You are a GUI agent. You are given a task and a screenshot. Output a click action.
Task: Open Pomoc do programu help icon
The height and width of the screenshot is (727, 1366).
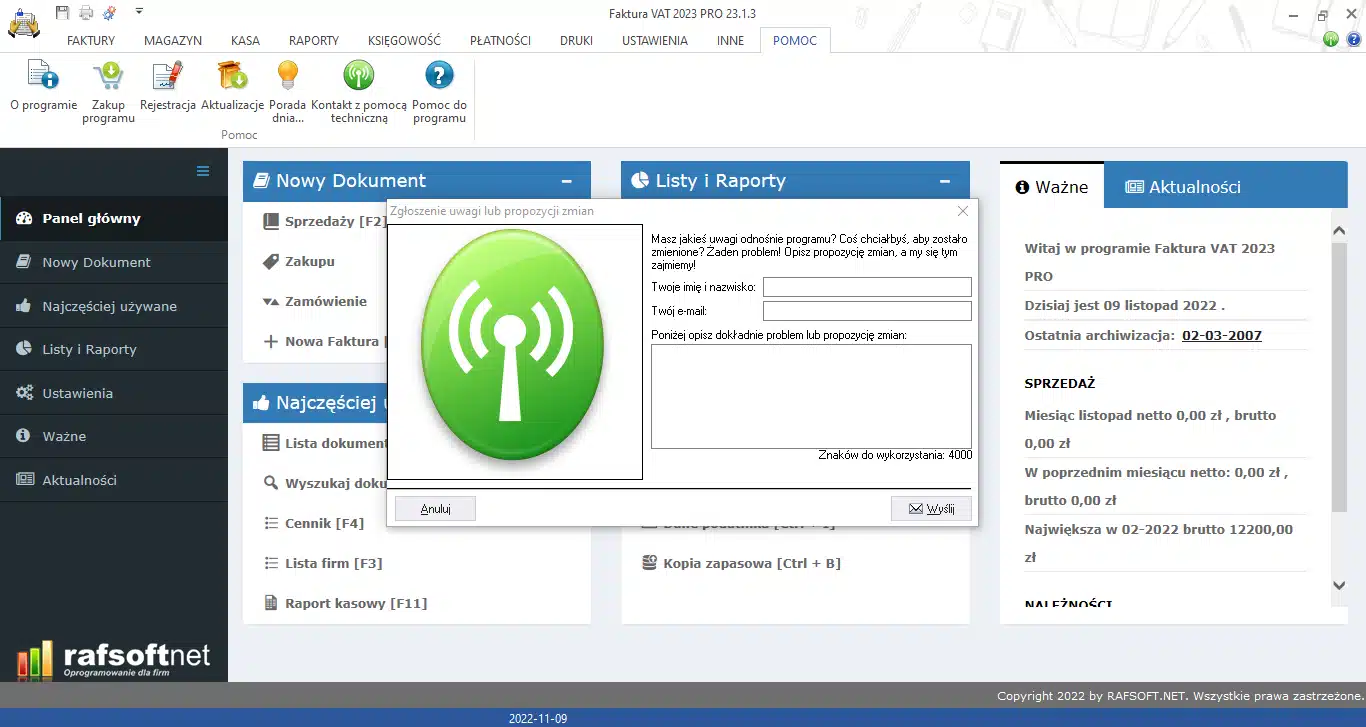[x=439, y=76]
